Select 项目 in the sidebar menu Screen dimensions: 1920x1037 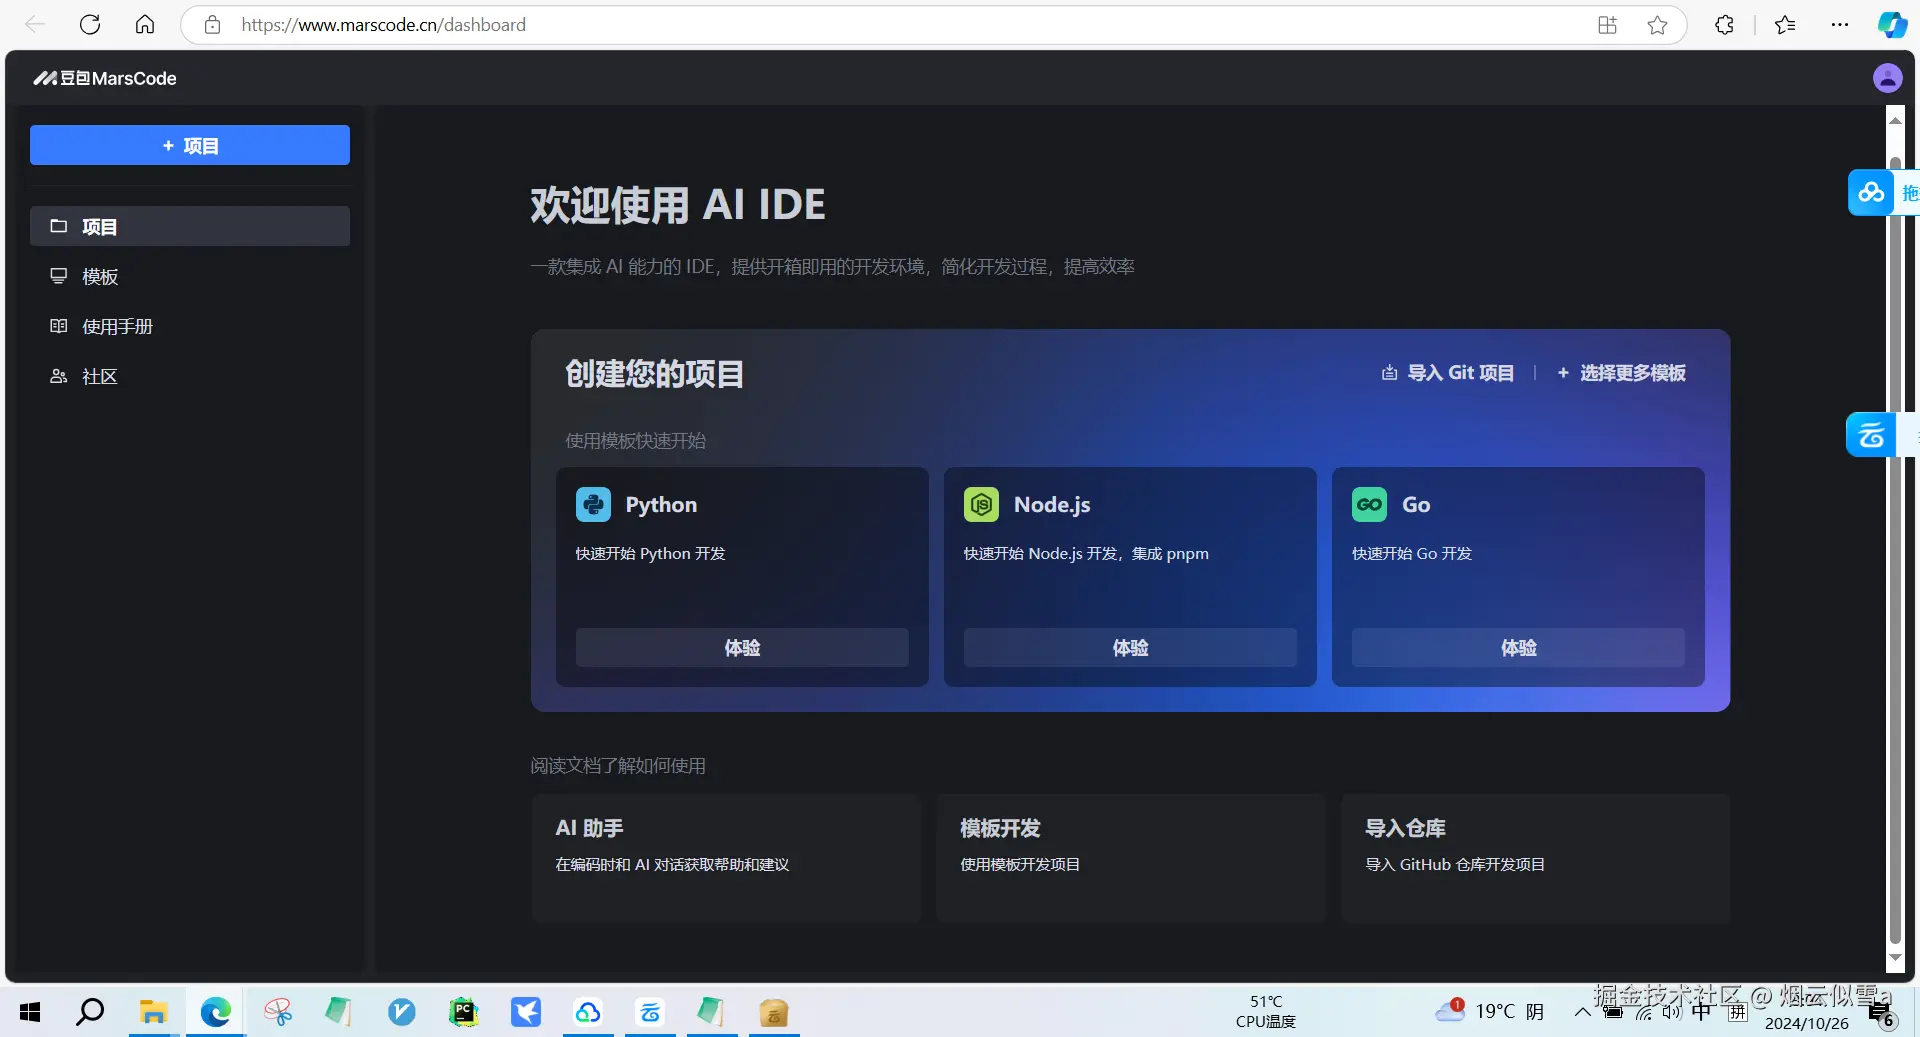[x=190, y=226]
